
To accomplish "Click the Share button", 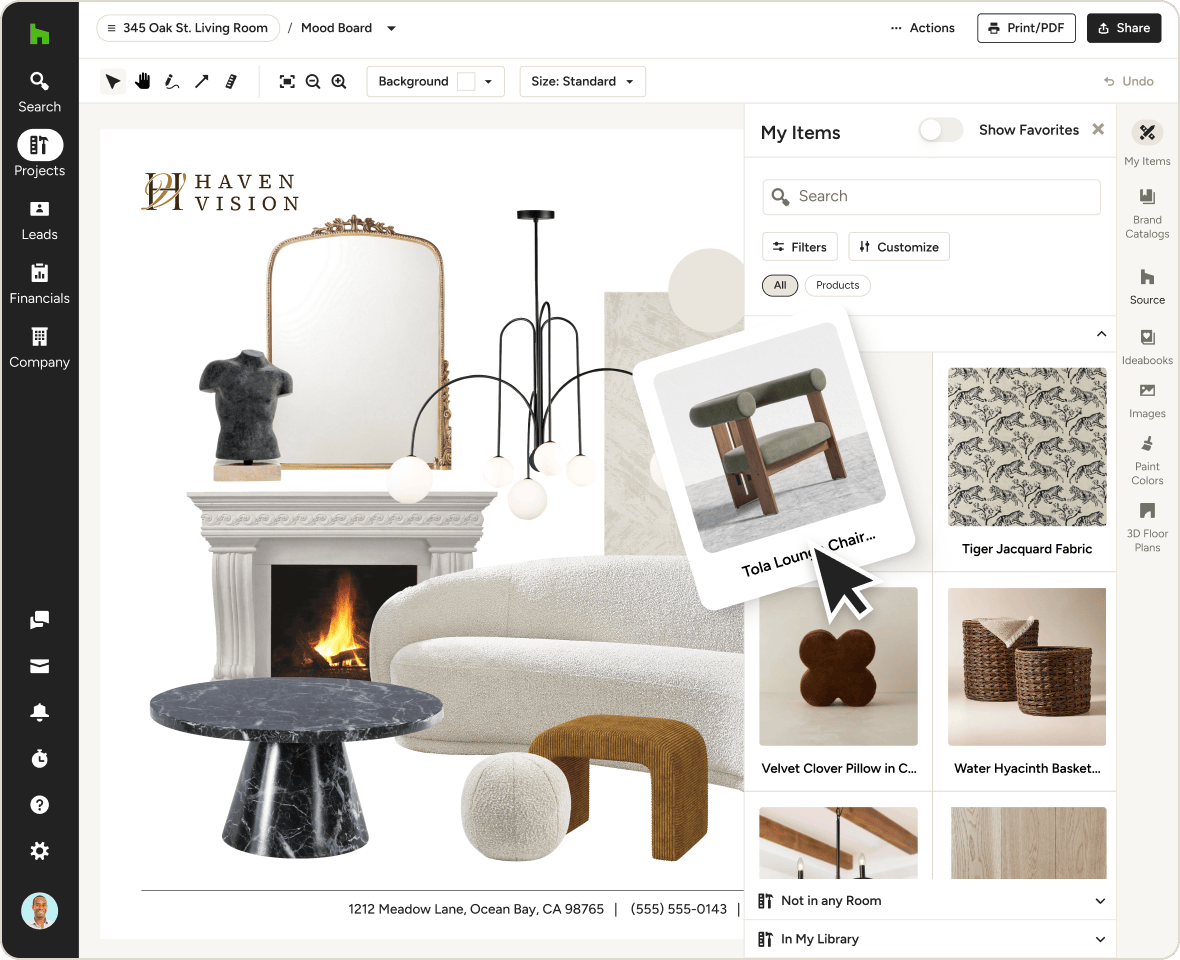I will point(1124,28).
